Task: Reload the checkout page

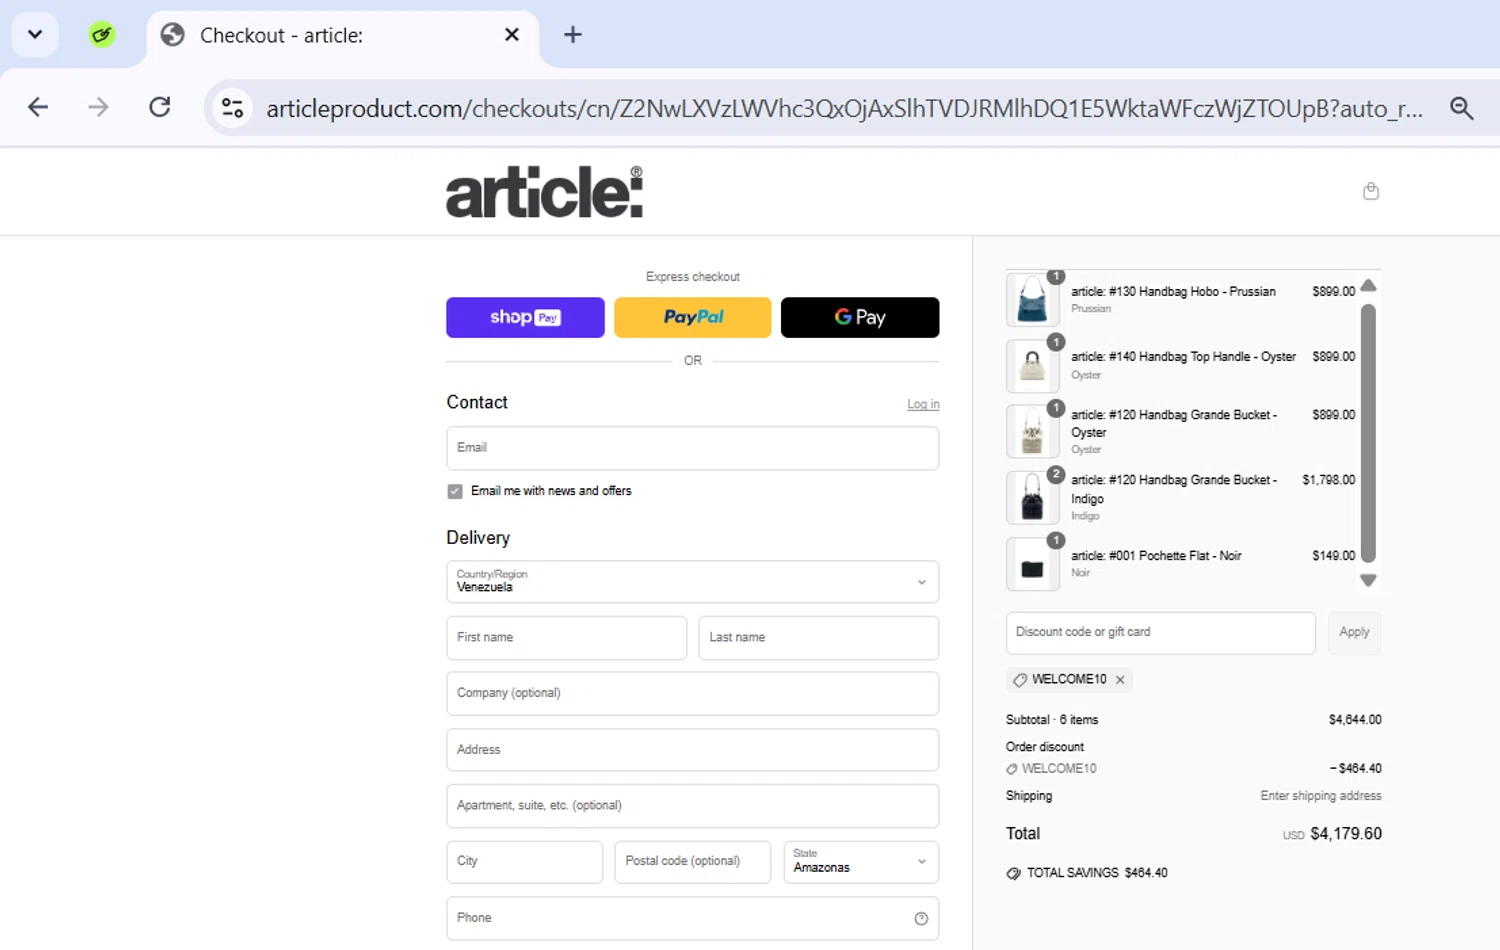Action: pyautogui.click(x=160, y=107)
